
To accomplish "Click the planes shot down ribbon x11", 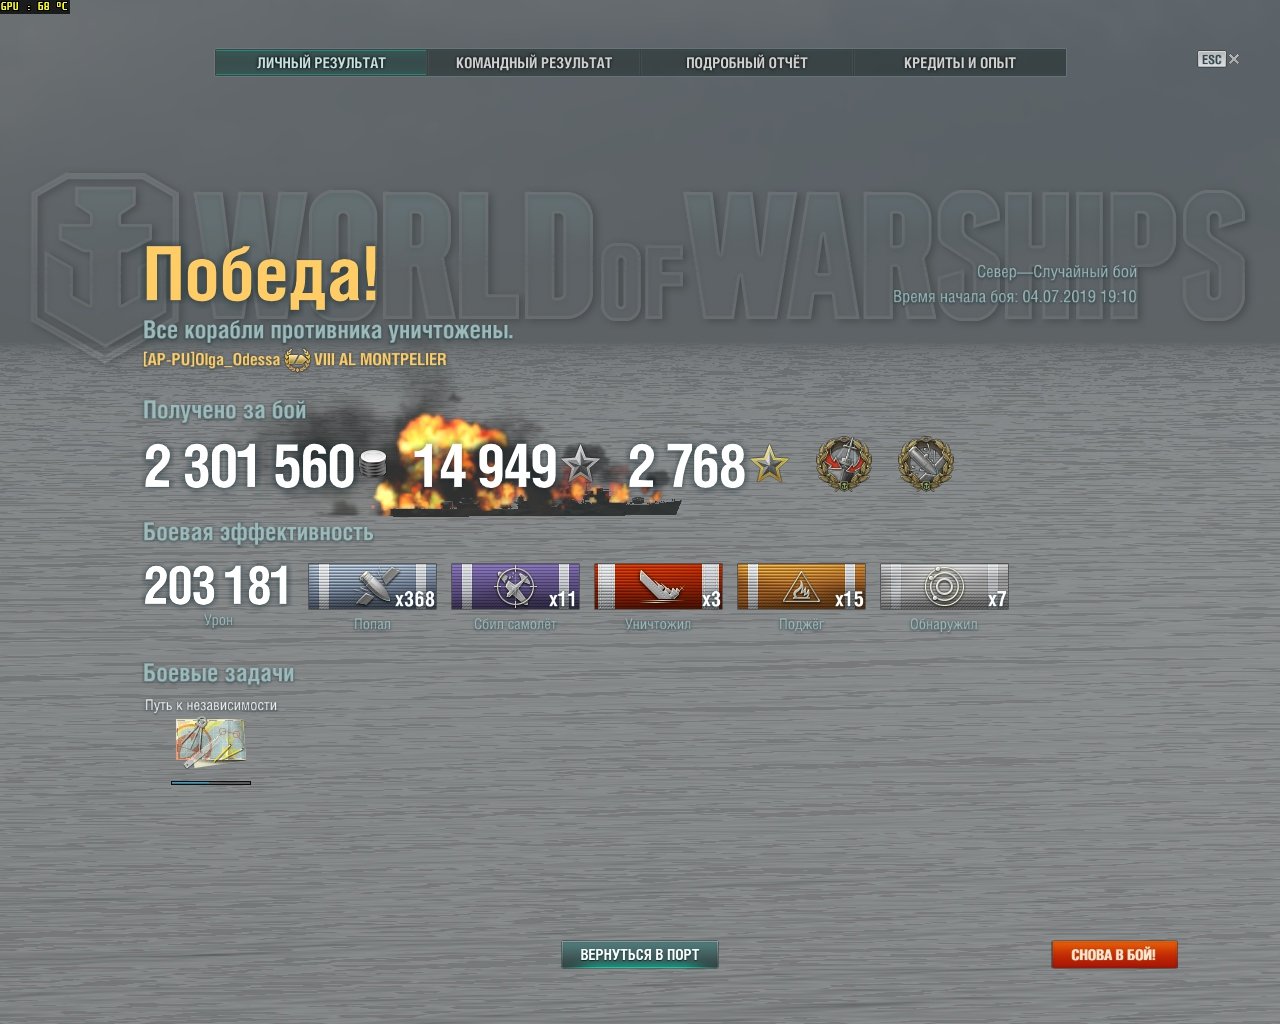I will tap(515, 587).
